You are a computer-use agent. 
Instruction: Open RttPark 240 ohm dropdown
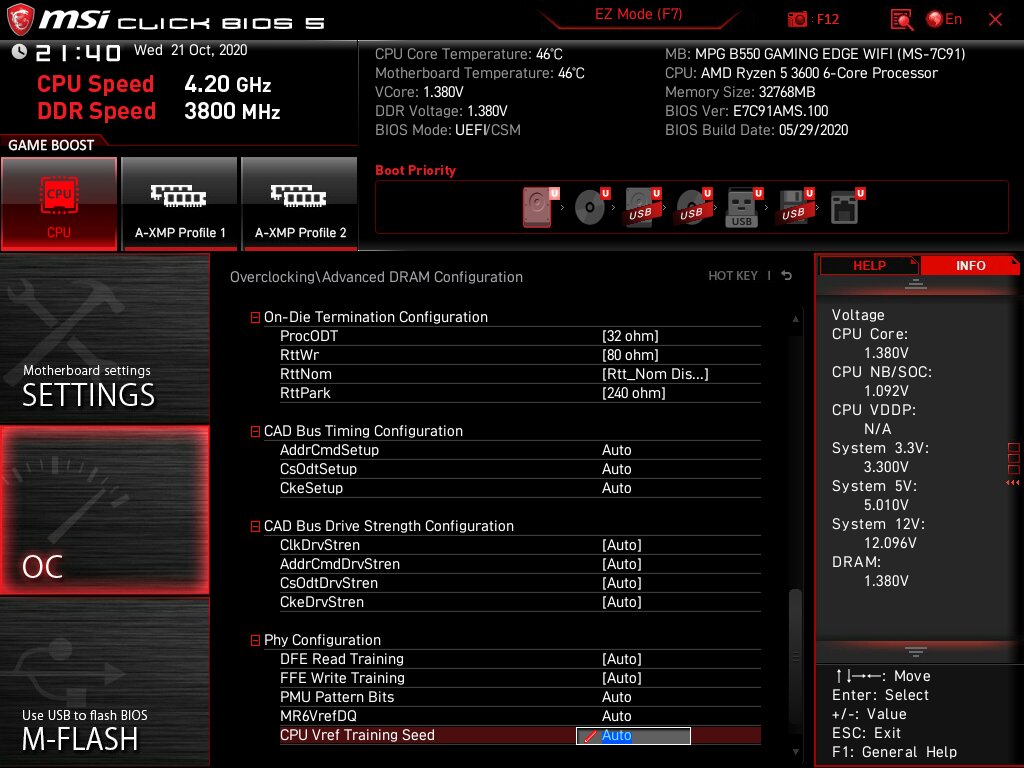[633, 393]
